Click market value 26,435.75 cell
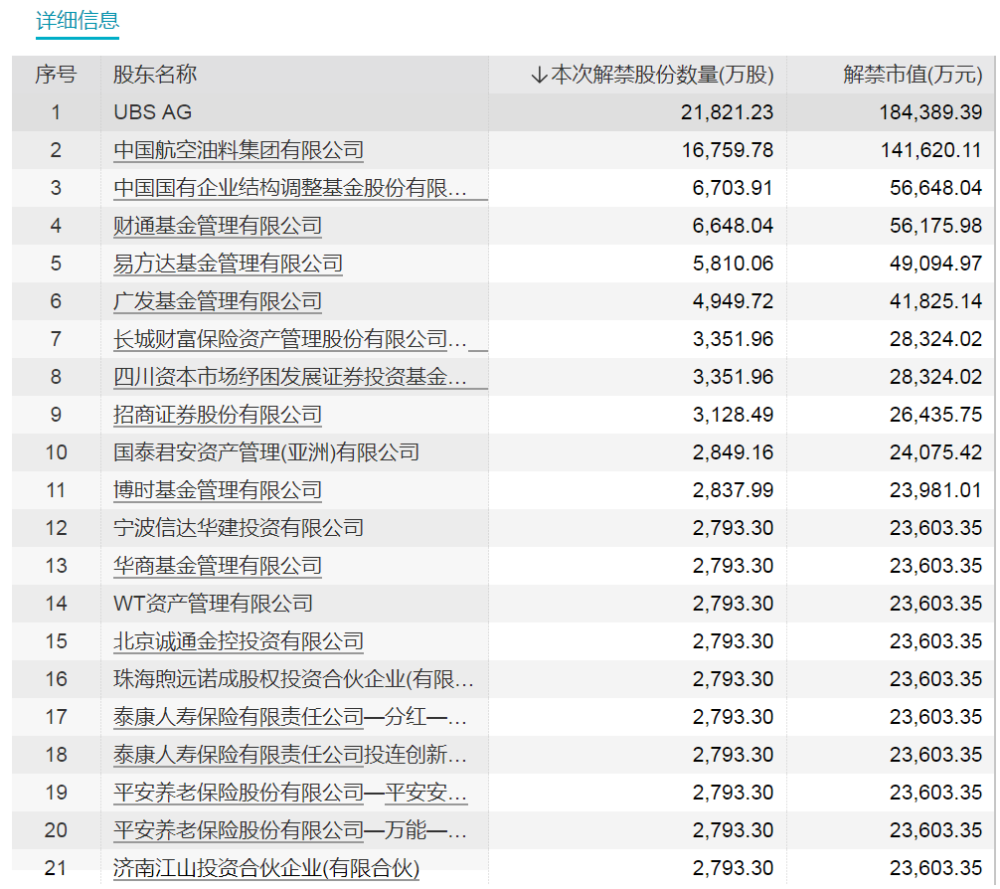This screenshot has width=1000, height=889. (x=936, y=415)
